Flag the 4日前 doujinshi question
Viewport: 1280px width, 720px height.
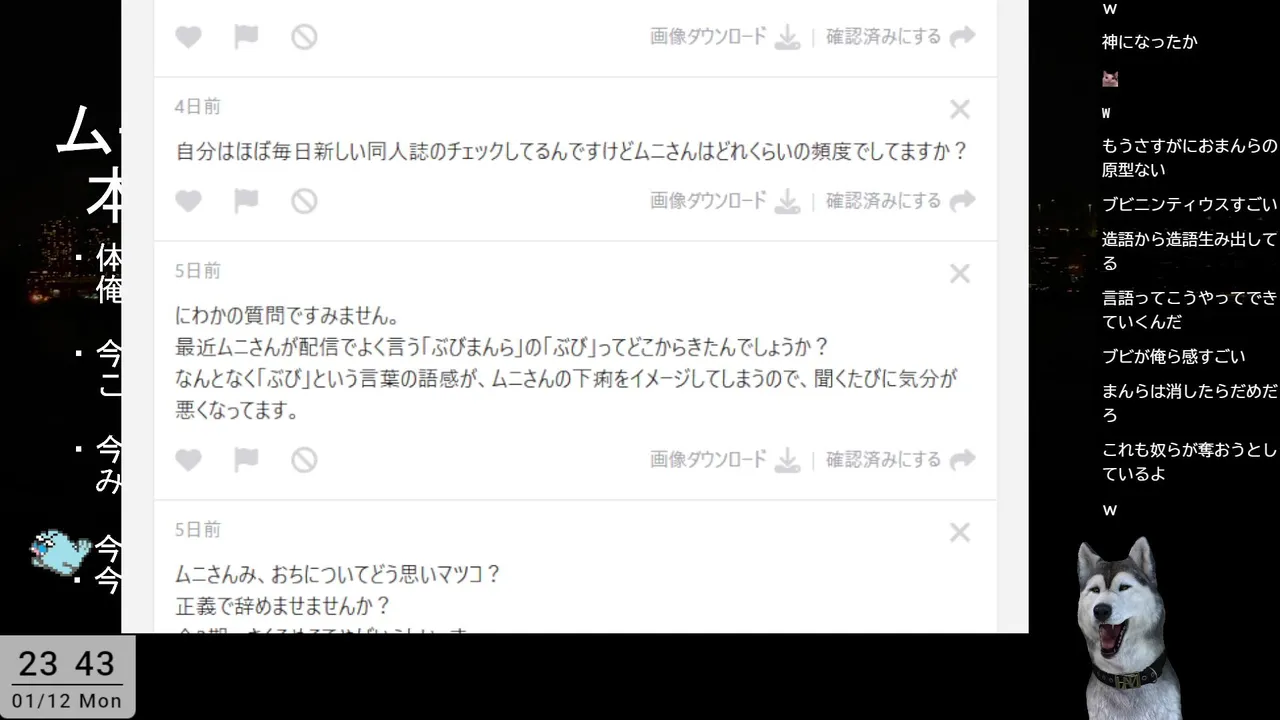coord(246,201)
